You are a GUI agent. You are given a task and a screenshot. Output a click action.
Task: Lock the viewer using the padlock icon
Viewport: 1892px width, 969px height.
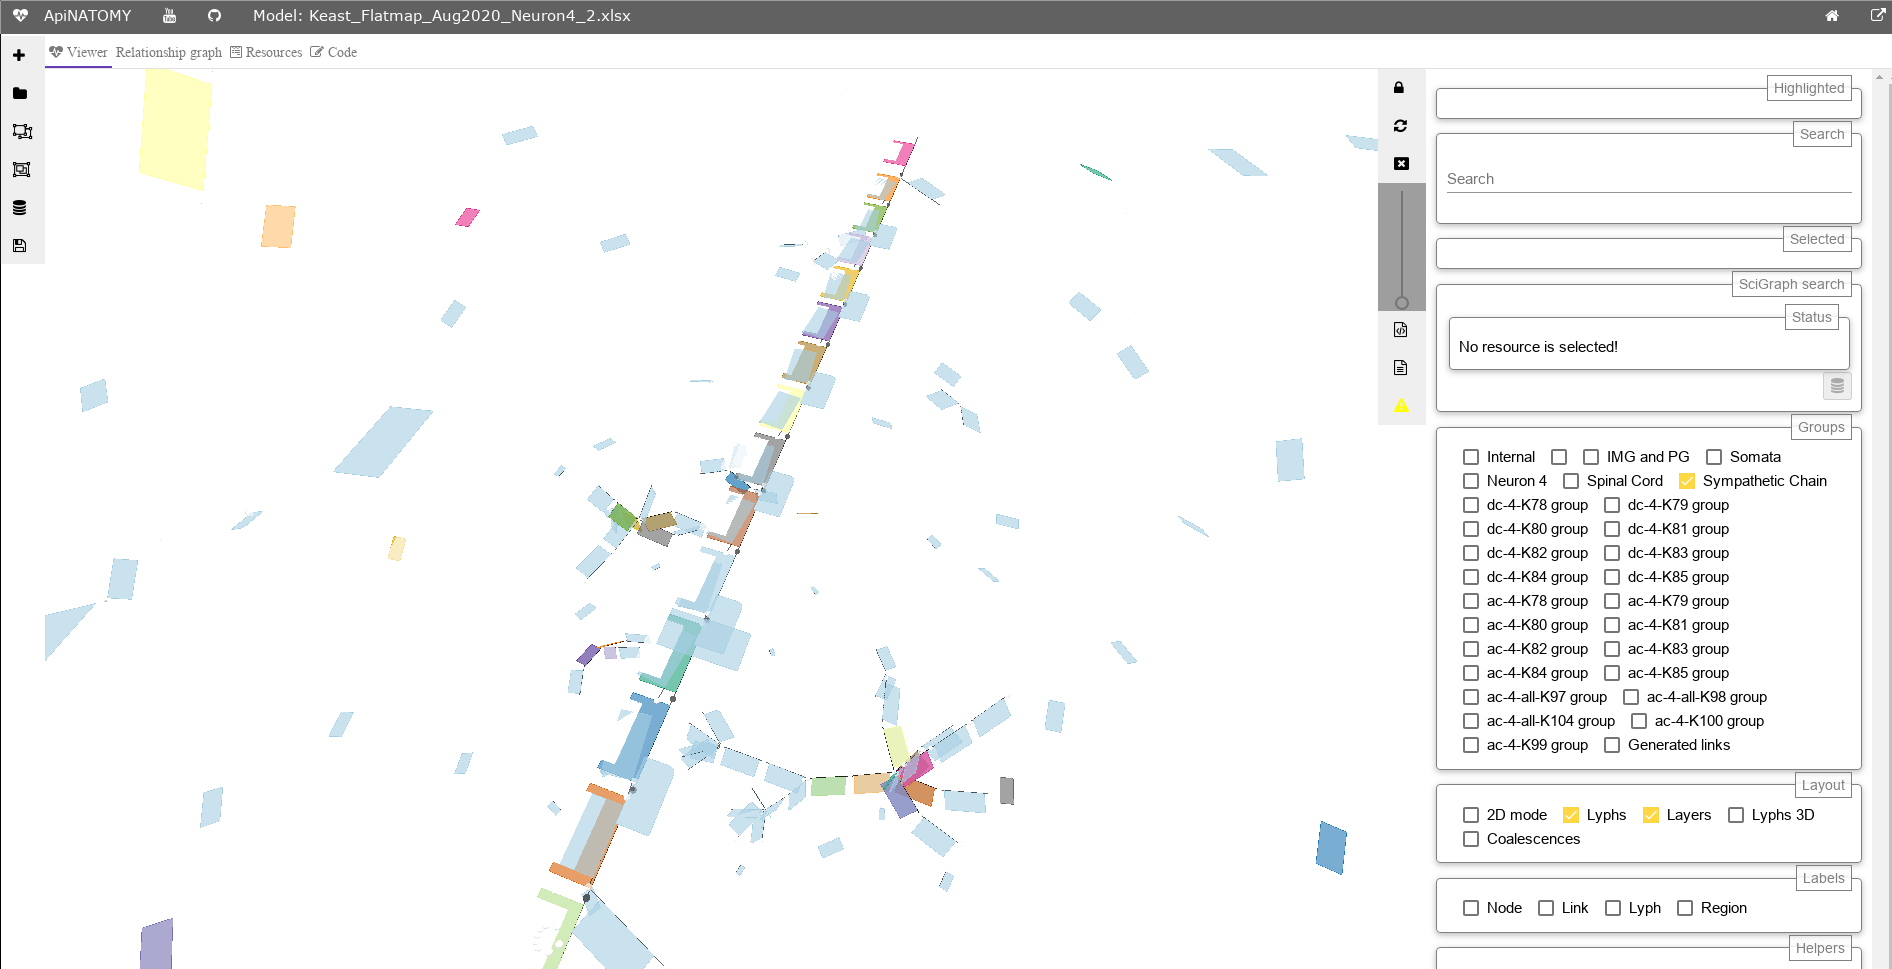click(1400, 88)
